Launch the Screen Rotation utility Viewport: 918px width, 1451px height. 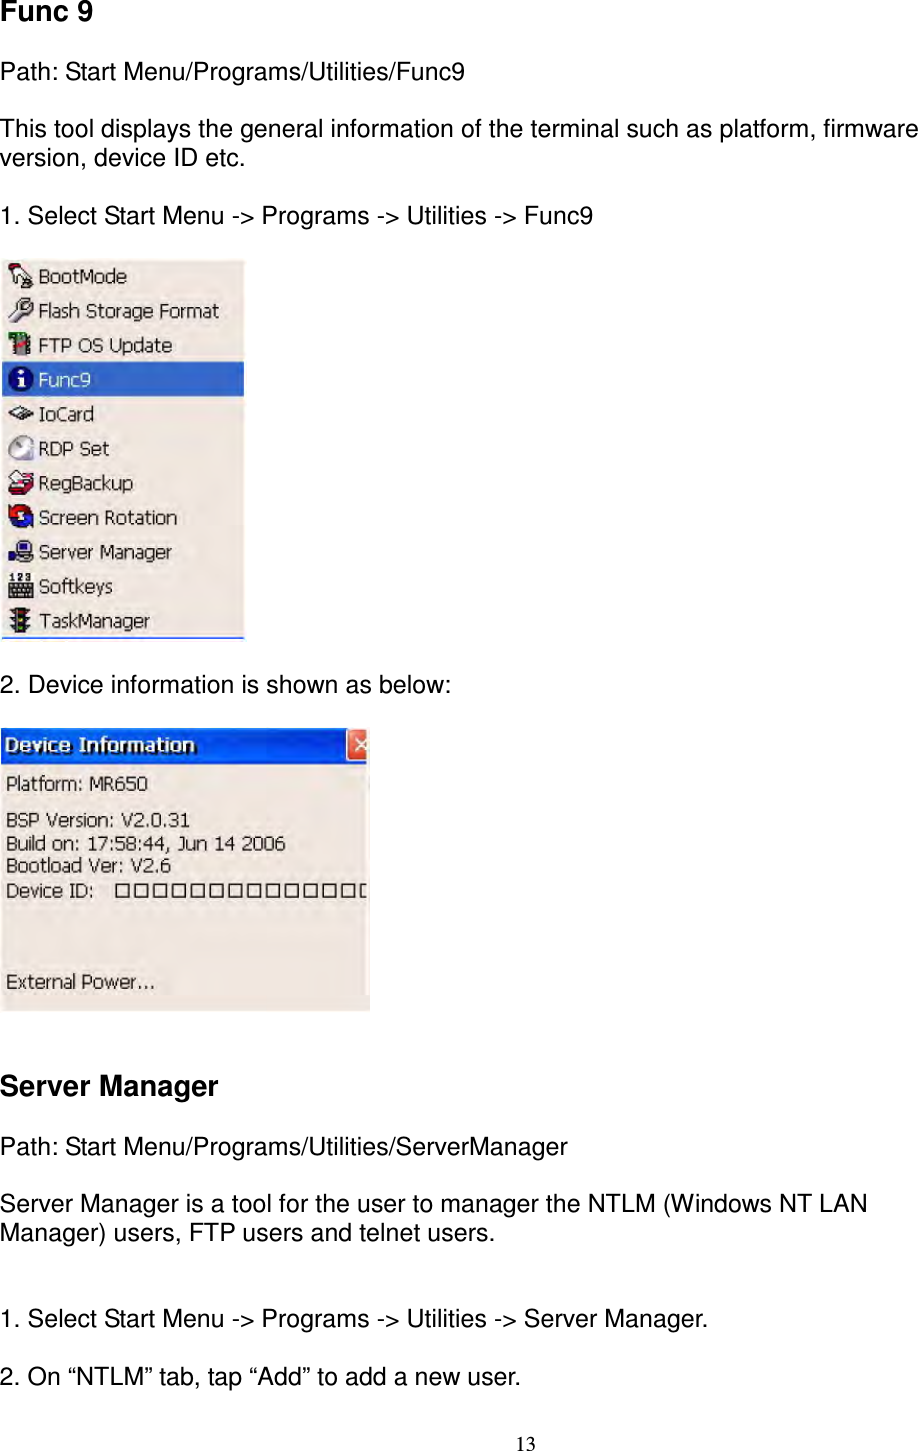tap(22, 517)
